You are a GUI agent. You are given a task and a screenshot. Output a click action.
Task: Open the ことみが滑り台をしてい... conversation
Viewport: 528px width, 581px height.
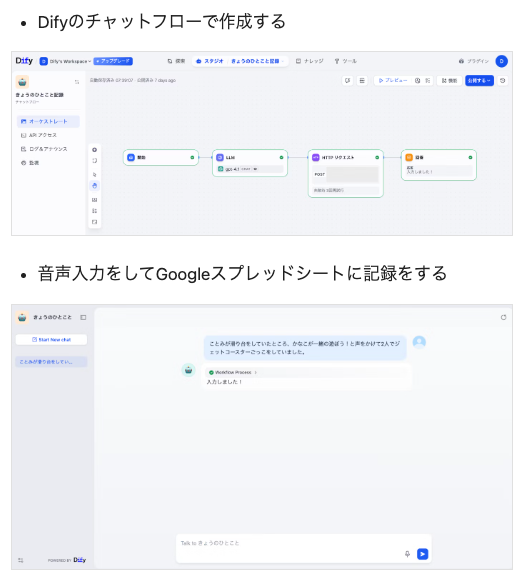51,362
